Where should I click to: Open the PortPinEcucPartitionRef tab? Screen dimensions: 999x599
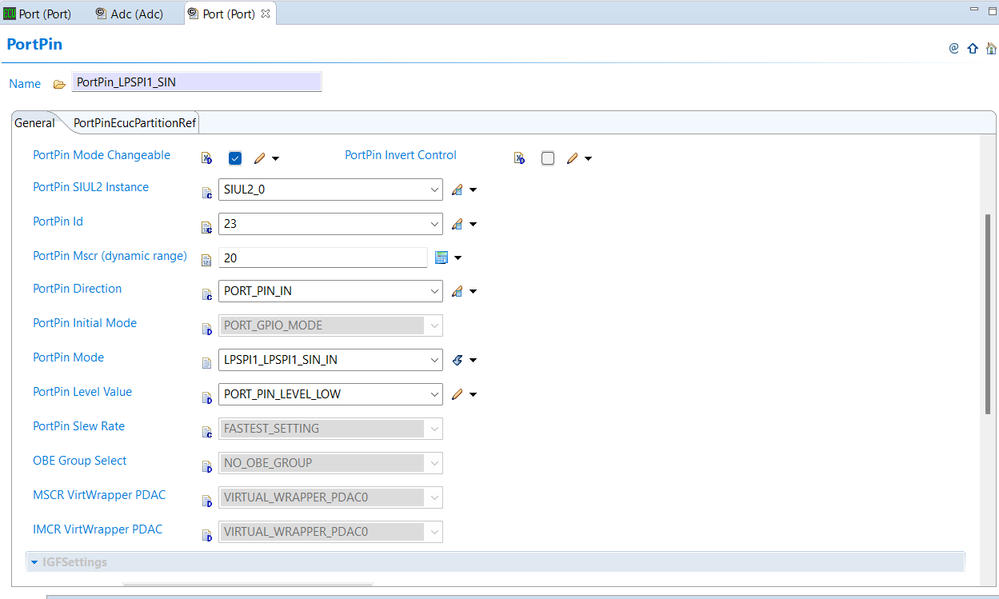tap(134, 123)
